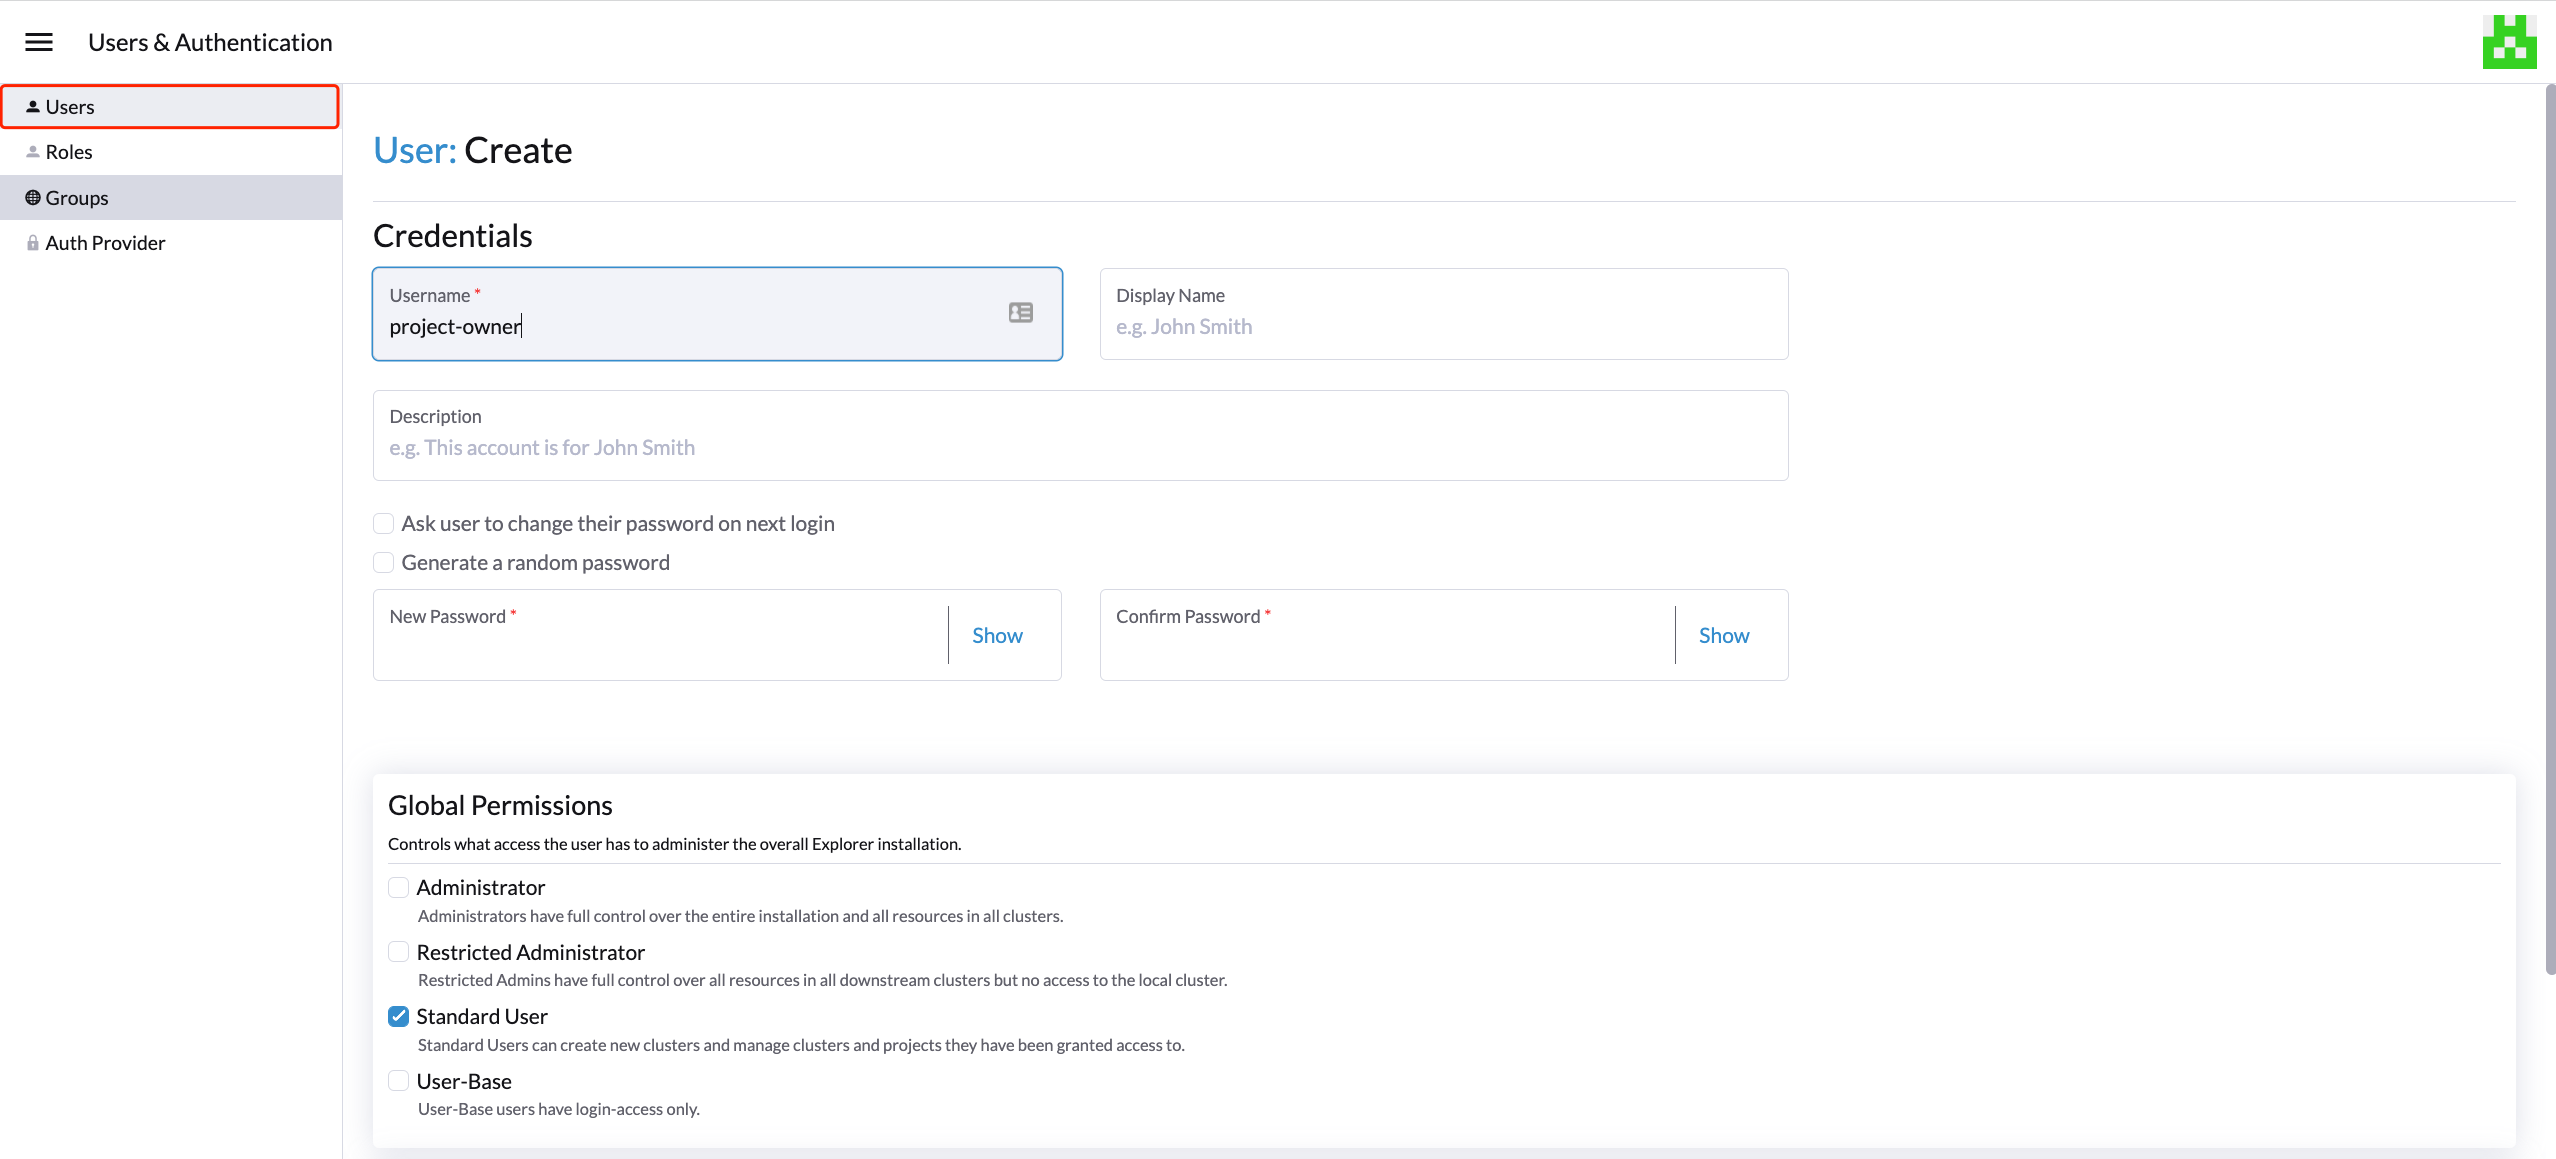The image size is (2556, 1159).
Task: Enable the User-Base permission checkbox
Action: pyautogui.click(x=398, y=1081)
